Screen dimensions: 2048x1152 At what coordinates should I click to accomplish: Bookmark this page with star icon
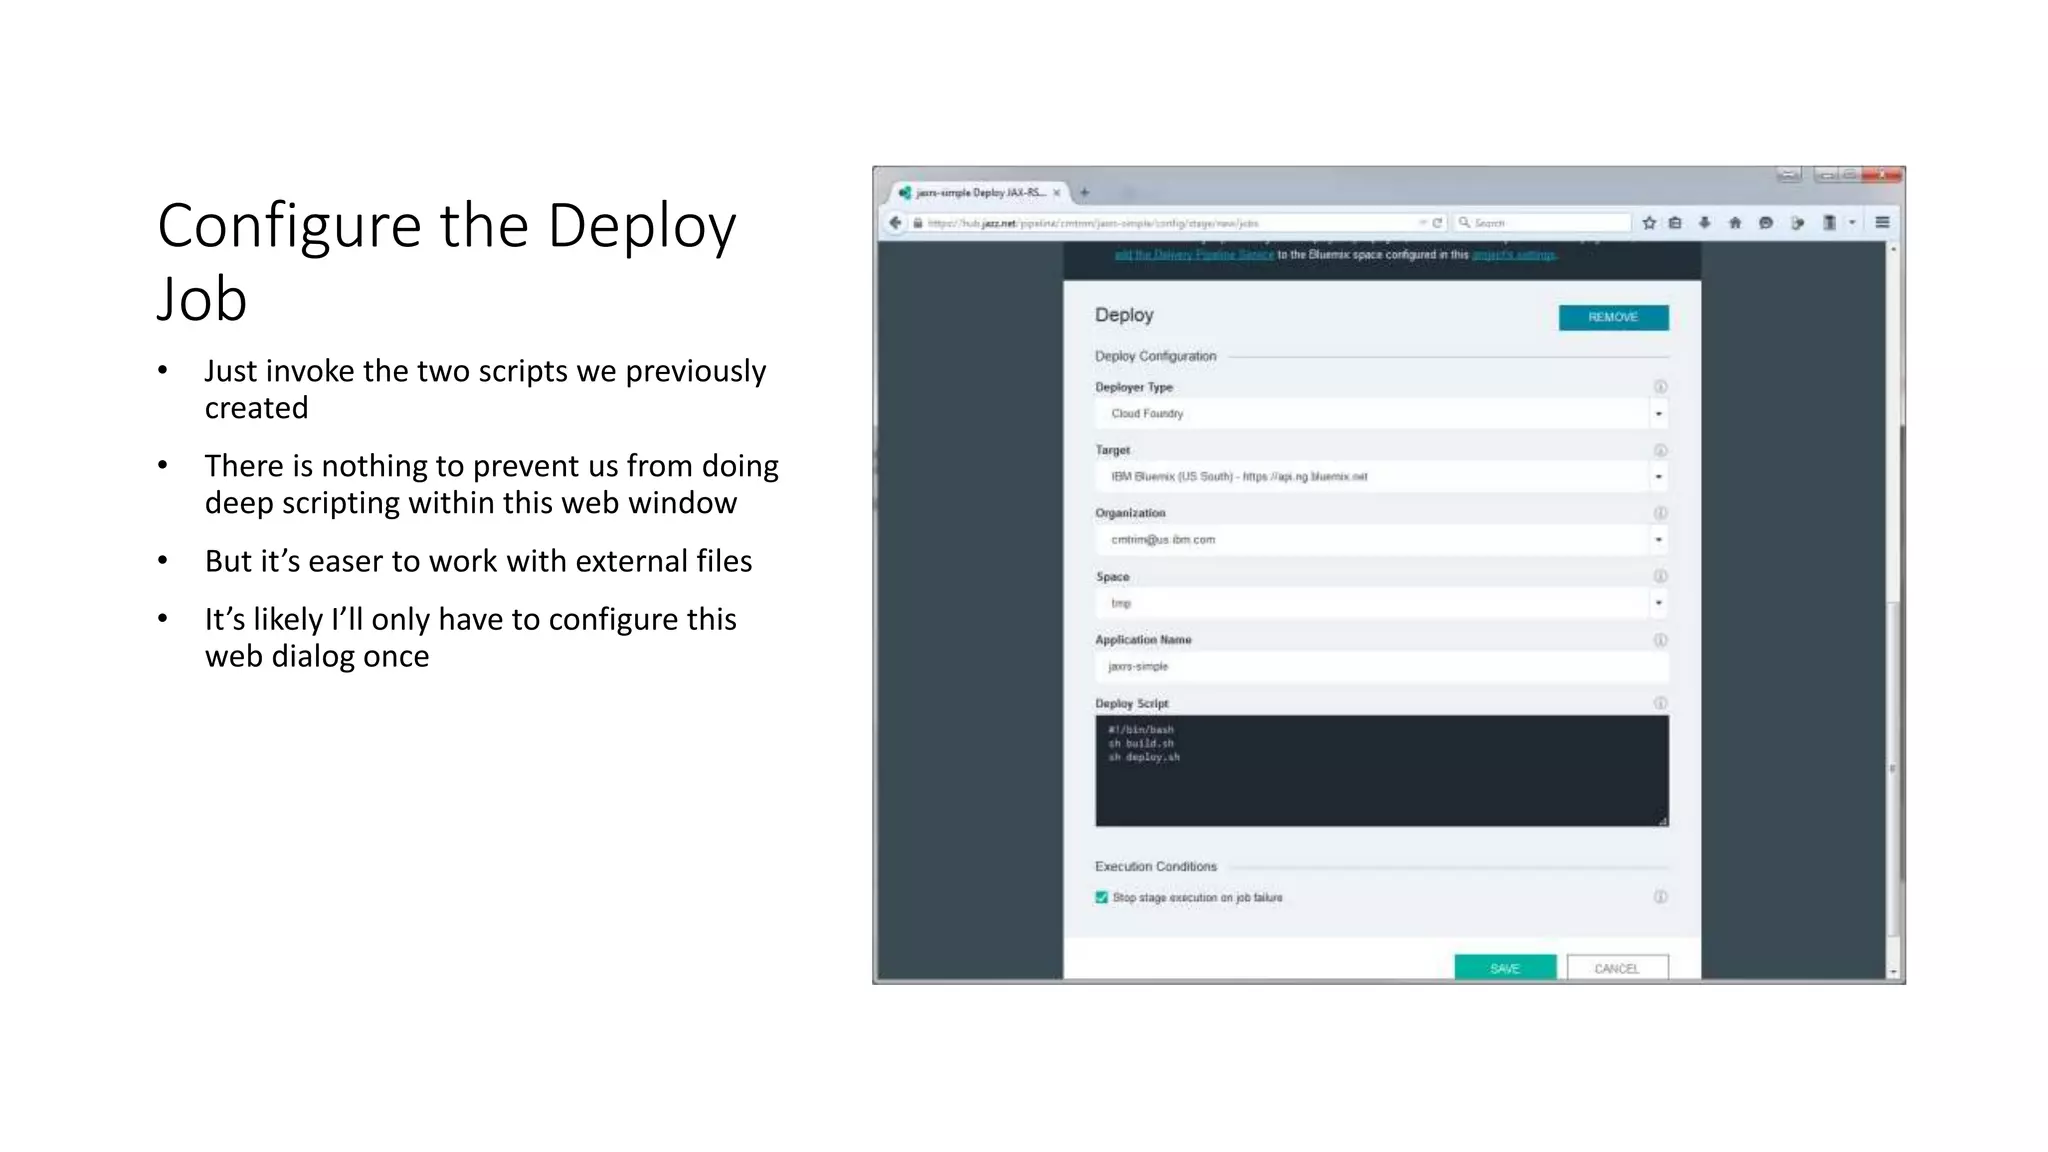click(1649, 223)
